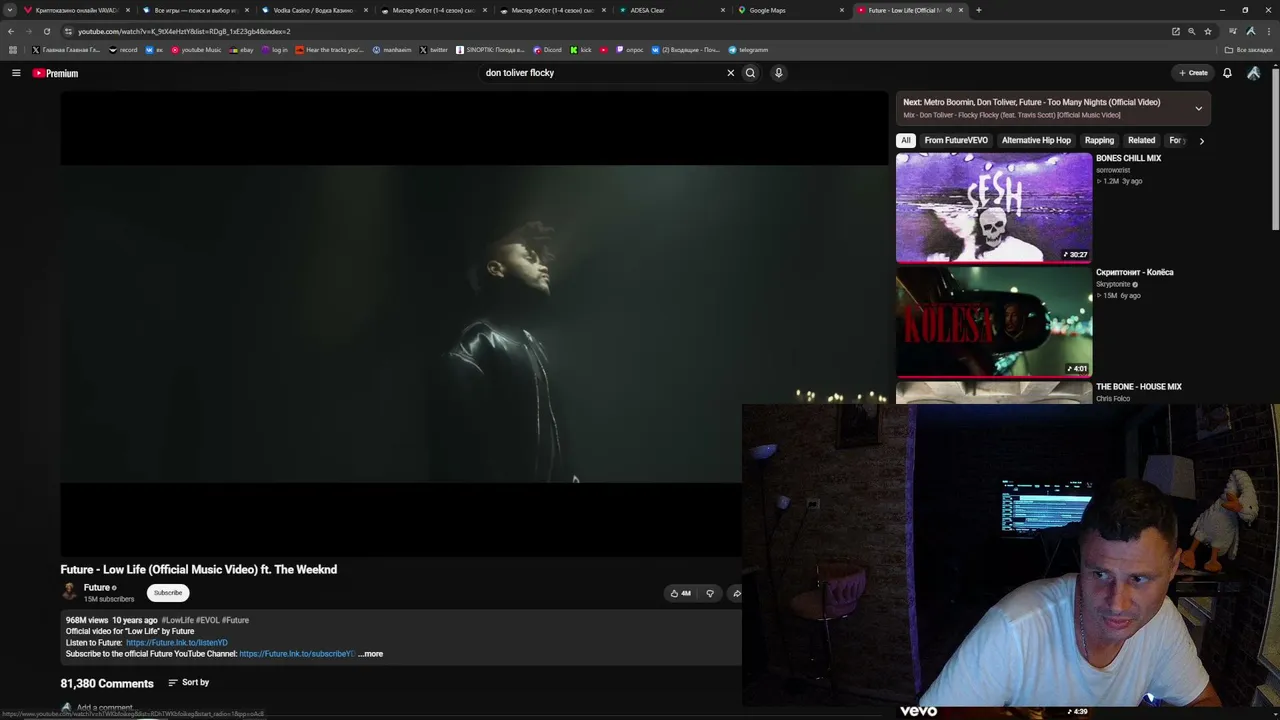Viewport: 1280px width, 720px height.
Task: Open the Future.lnk.to/listenYD link
Action: tap(177, 643)
